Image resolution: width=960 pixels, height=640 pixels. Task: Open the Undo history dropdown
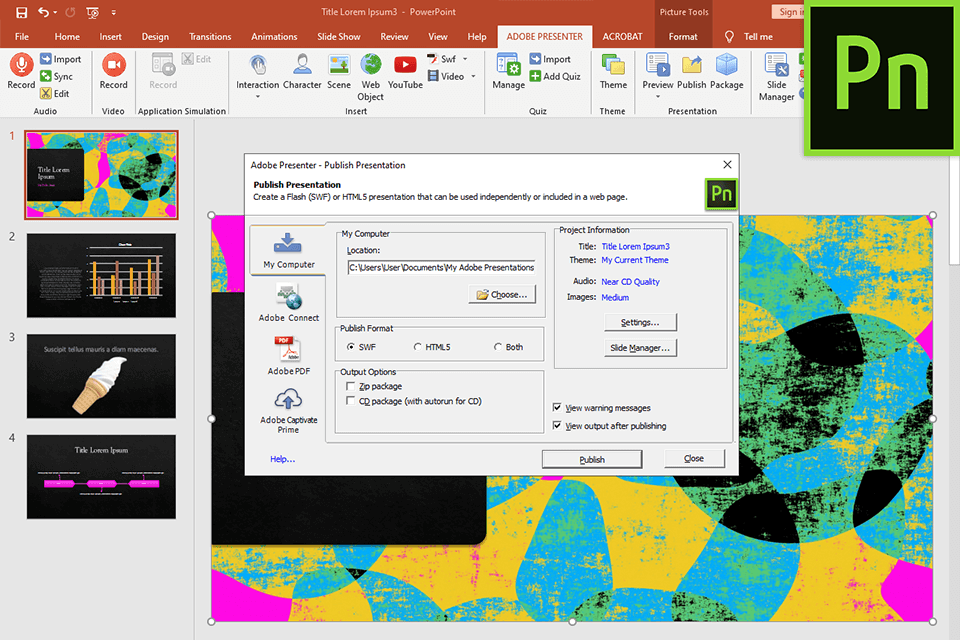point(55,12)
